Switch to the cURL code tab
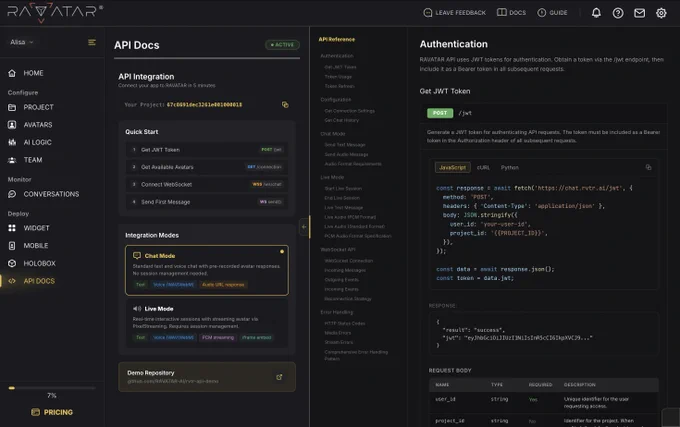 pyautogui.click(x=483, y=167)
